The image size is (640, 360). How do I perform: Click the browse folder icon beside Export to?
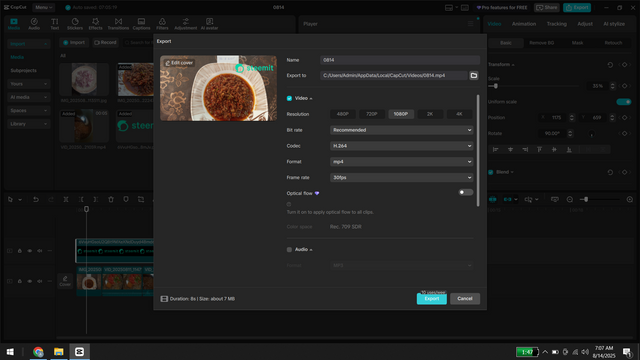click(x=473, y=76)
